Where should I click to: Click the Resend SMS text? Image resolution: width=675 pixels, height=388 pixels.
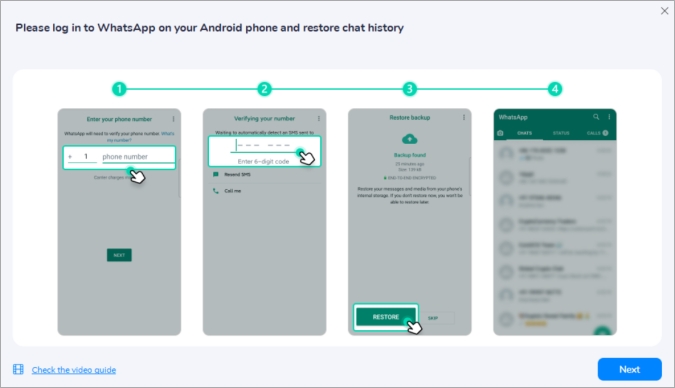[x=237, y=174]
